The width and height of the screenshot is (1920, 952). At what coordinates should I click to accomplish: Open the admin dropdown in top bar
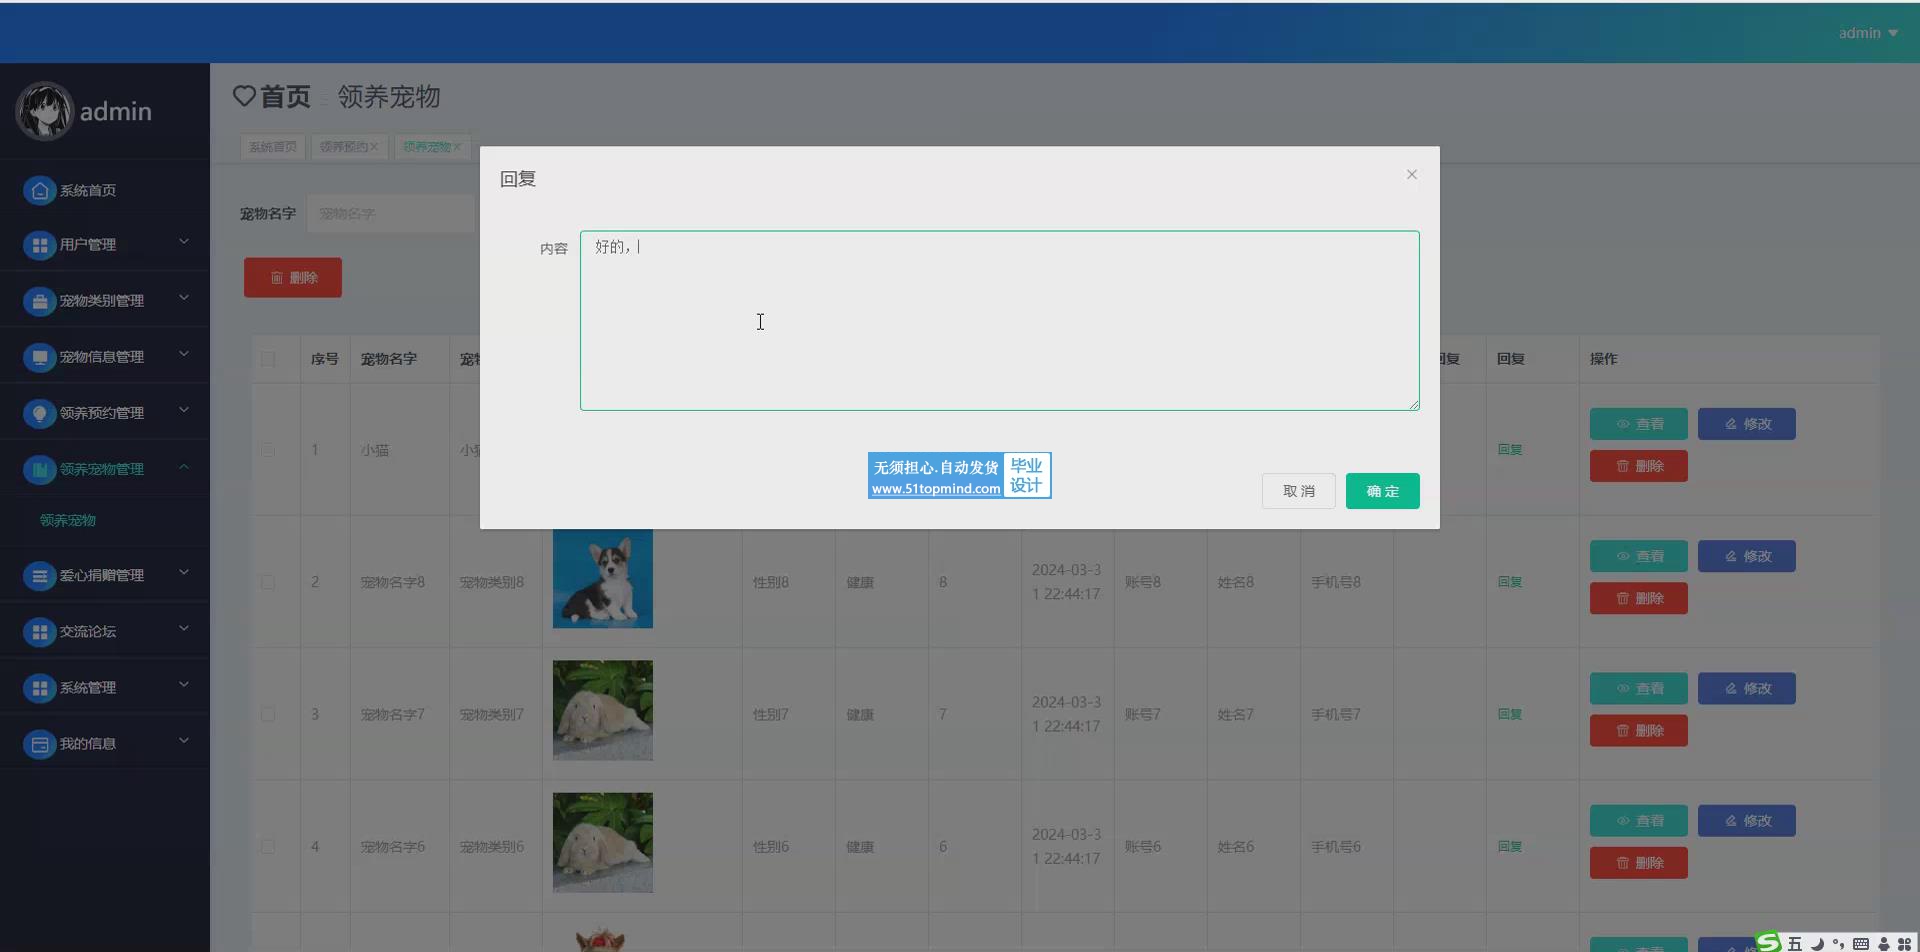pyautogui.click(x=1867, y=33)
